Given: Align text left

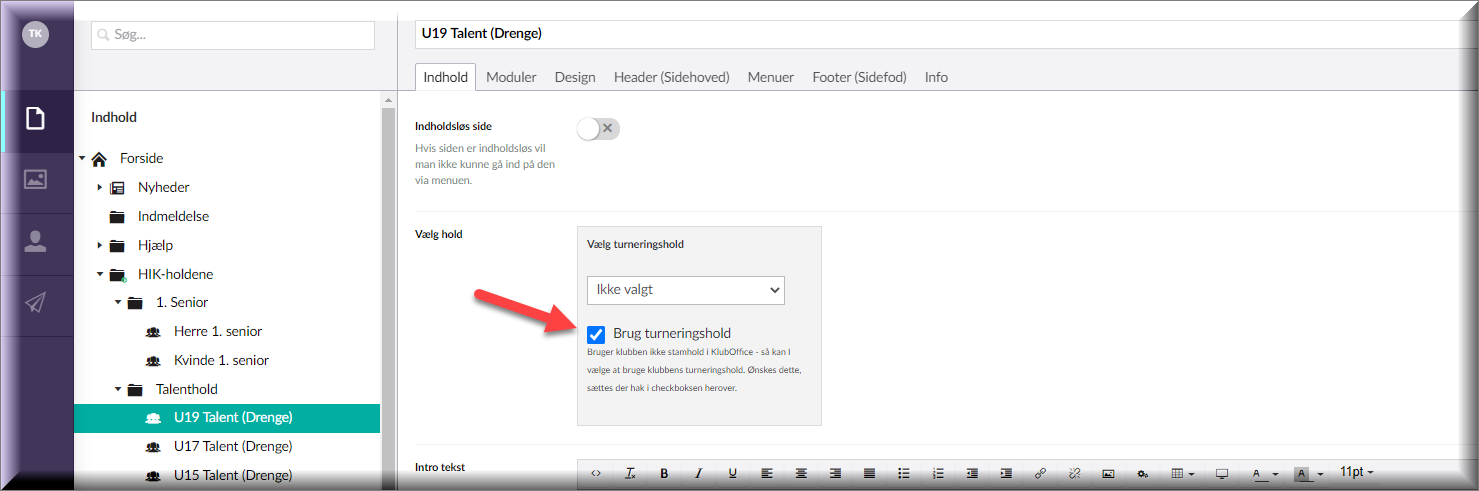Looking at the screenshot, I should click(x=767, y=473).
